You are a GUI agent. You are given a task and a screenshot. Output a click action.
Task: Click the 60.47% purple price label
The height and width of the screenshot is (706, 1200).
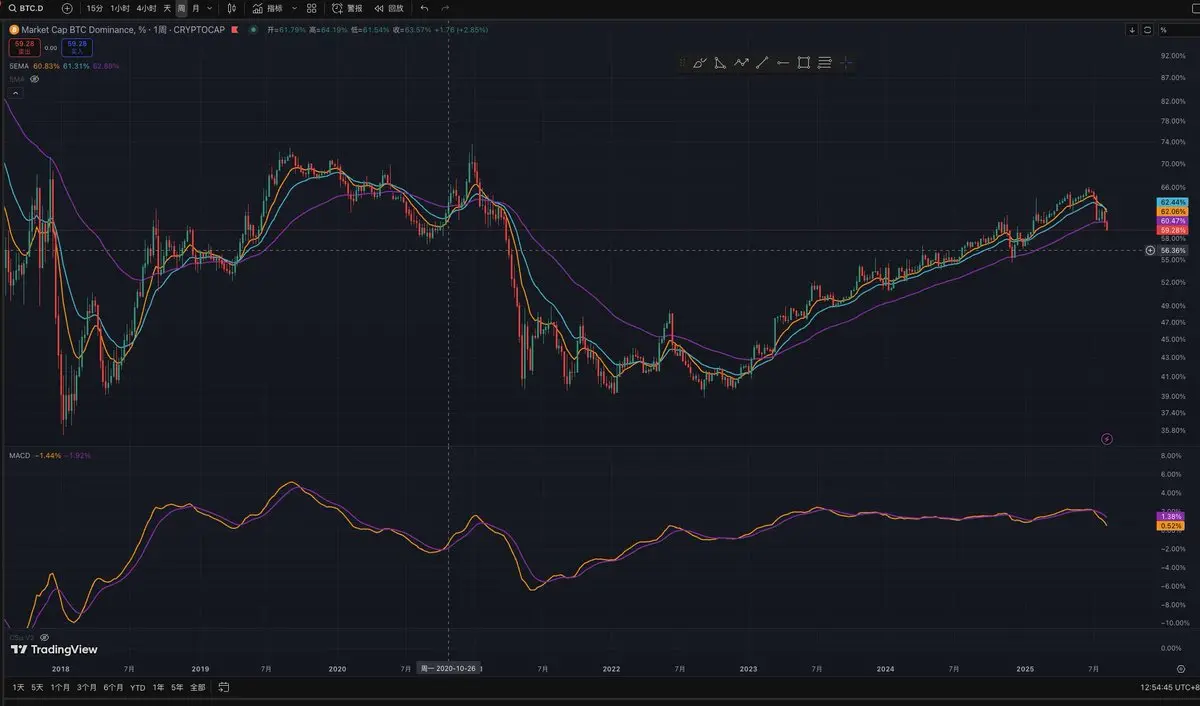(x=1172, y=221)
